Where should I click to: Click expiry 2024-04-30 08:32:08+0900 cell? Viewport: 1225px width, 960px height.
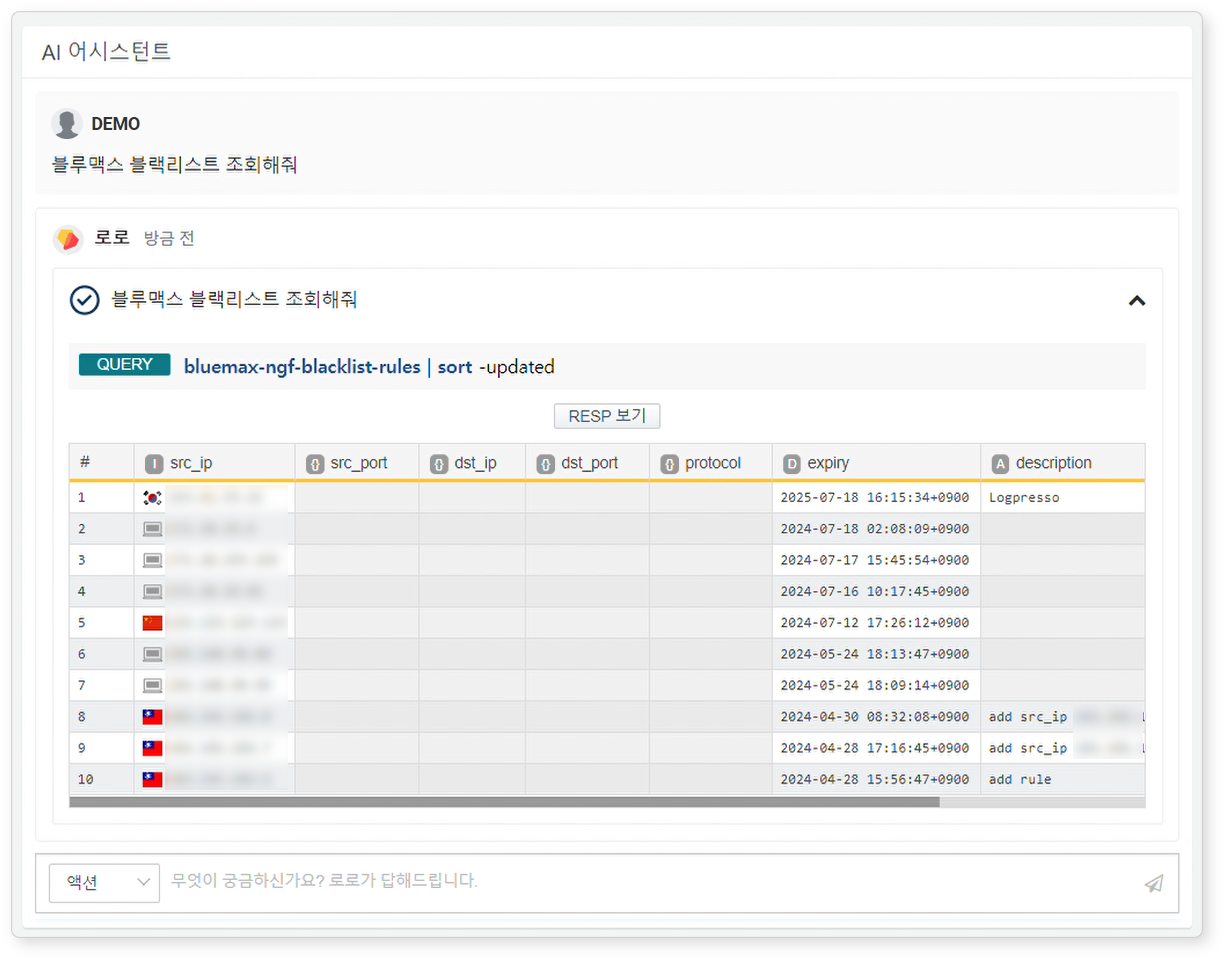876,716
